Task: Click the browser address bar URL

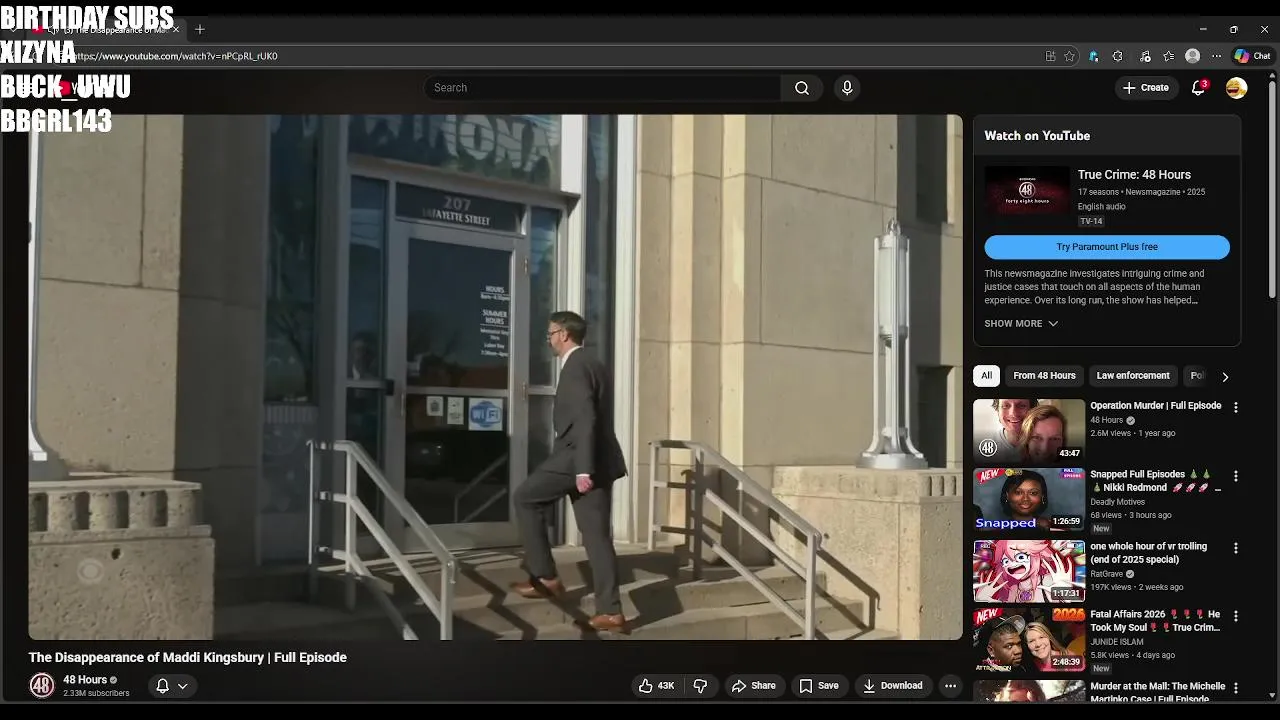Action: tap(177, 56)
